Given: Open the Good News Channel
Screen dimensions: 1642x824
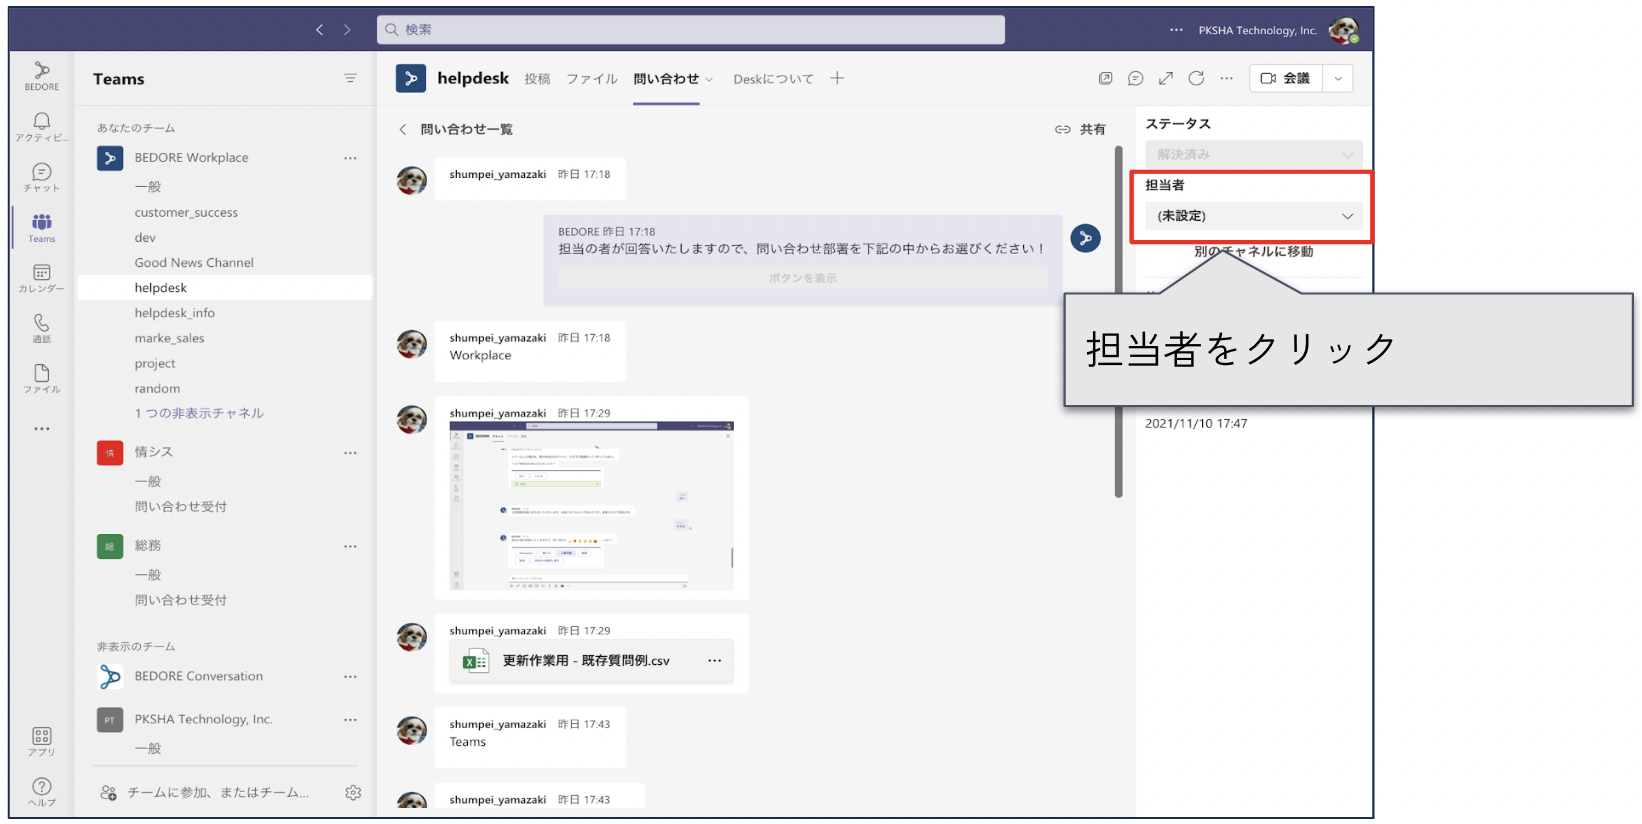Looking at the screenshot, I should pos(194,263).
